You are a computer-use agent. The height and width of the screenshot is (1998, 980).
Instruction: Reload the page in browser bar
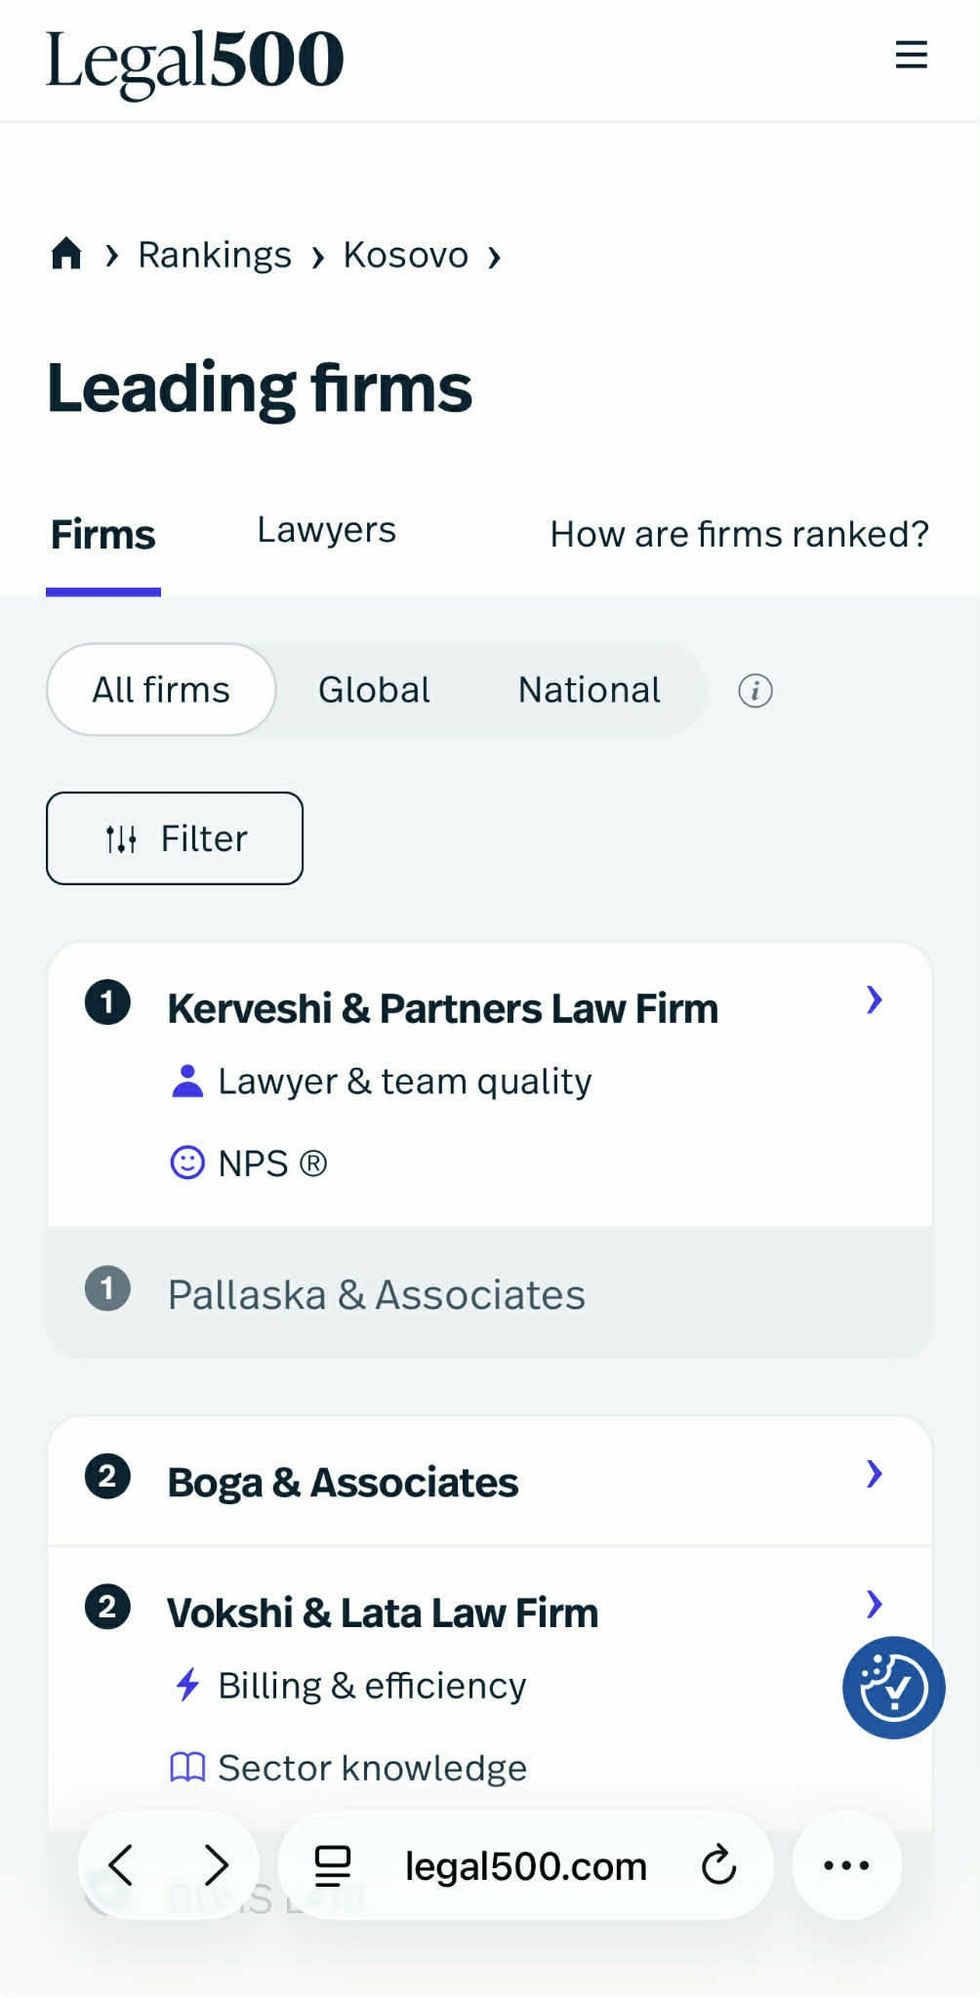pos(718,1865)
